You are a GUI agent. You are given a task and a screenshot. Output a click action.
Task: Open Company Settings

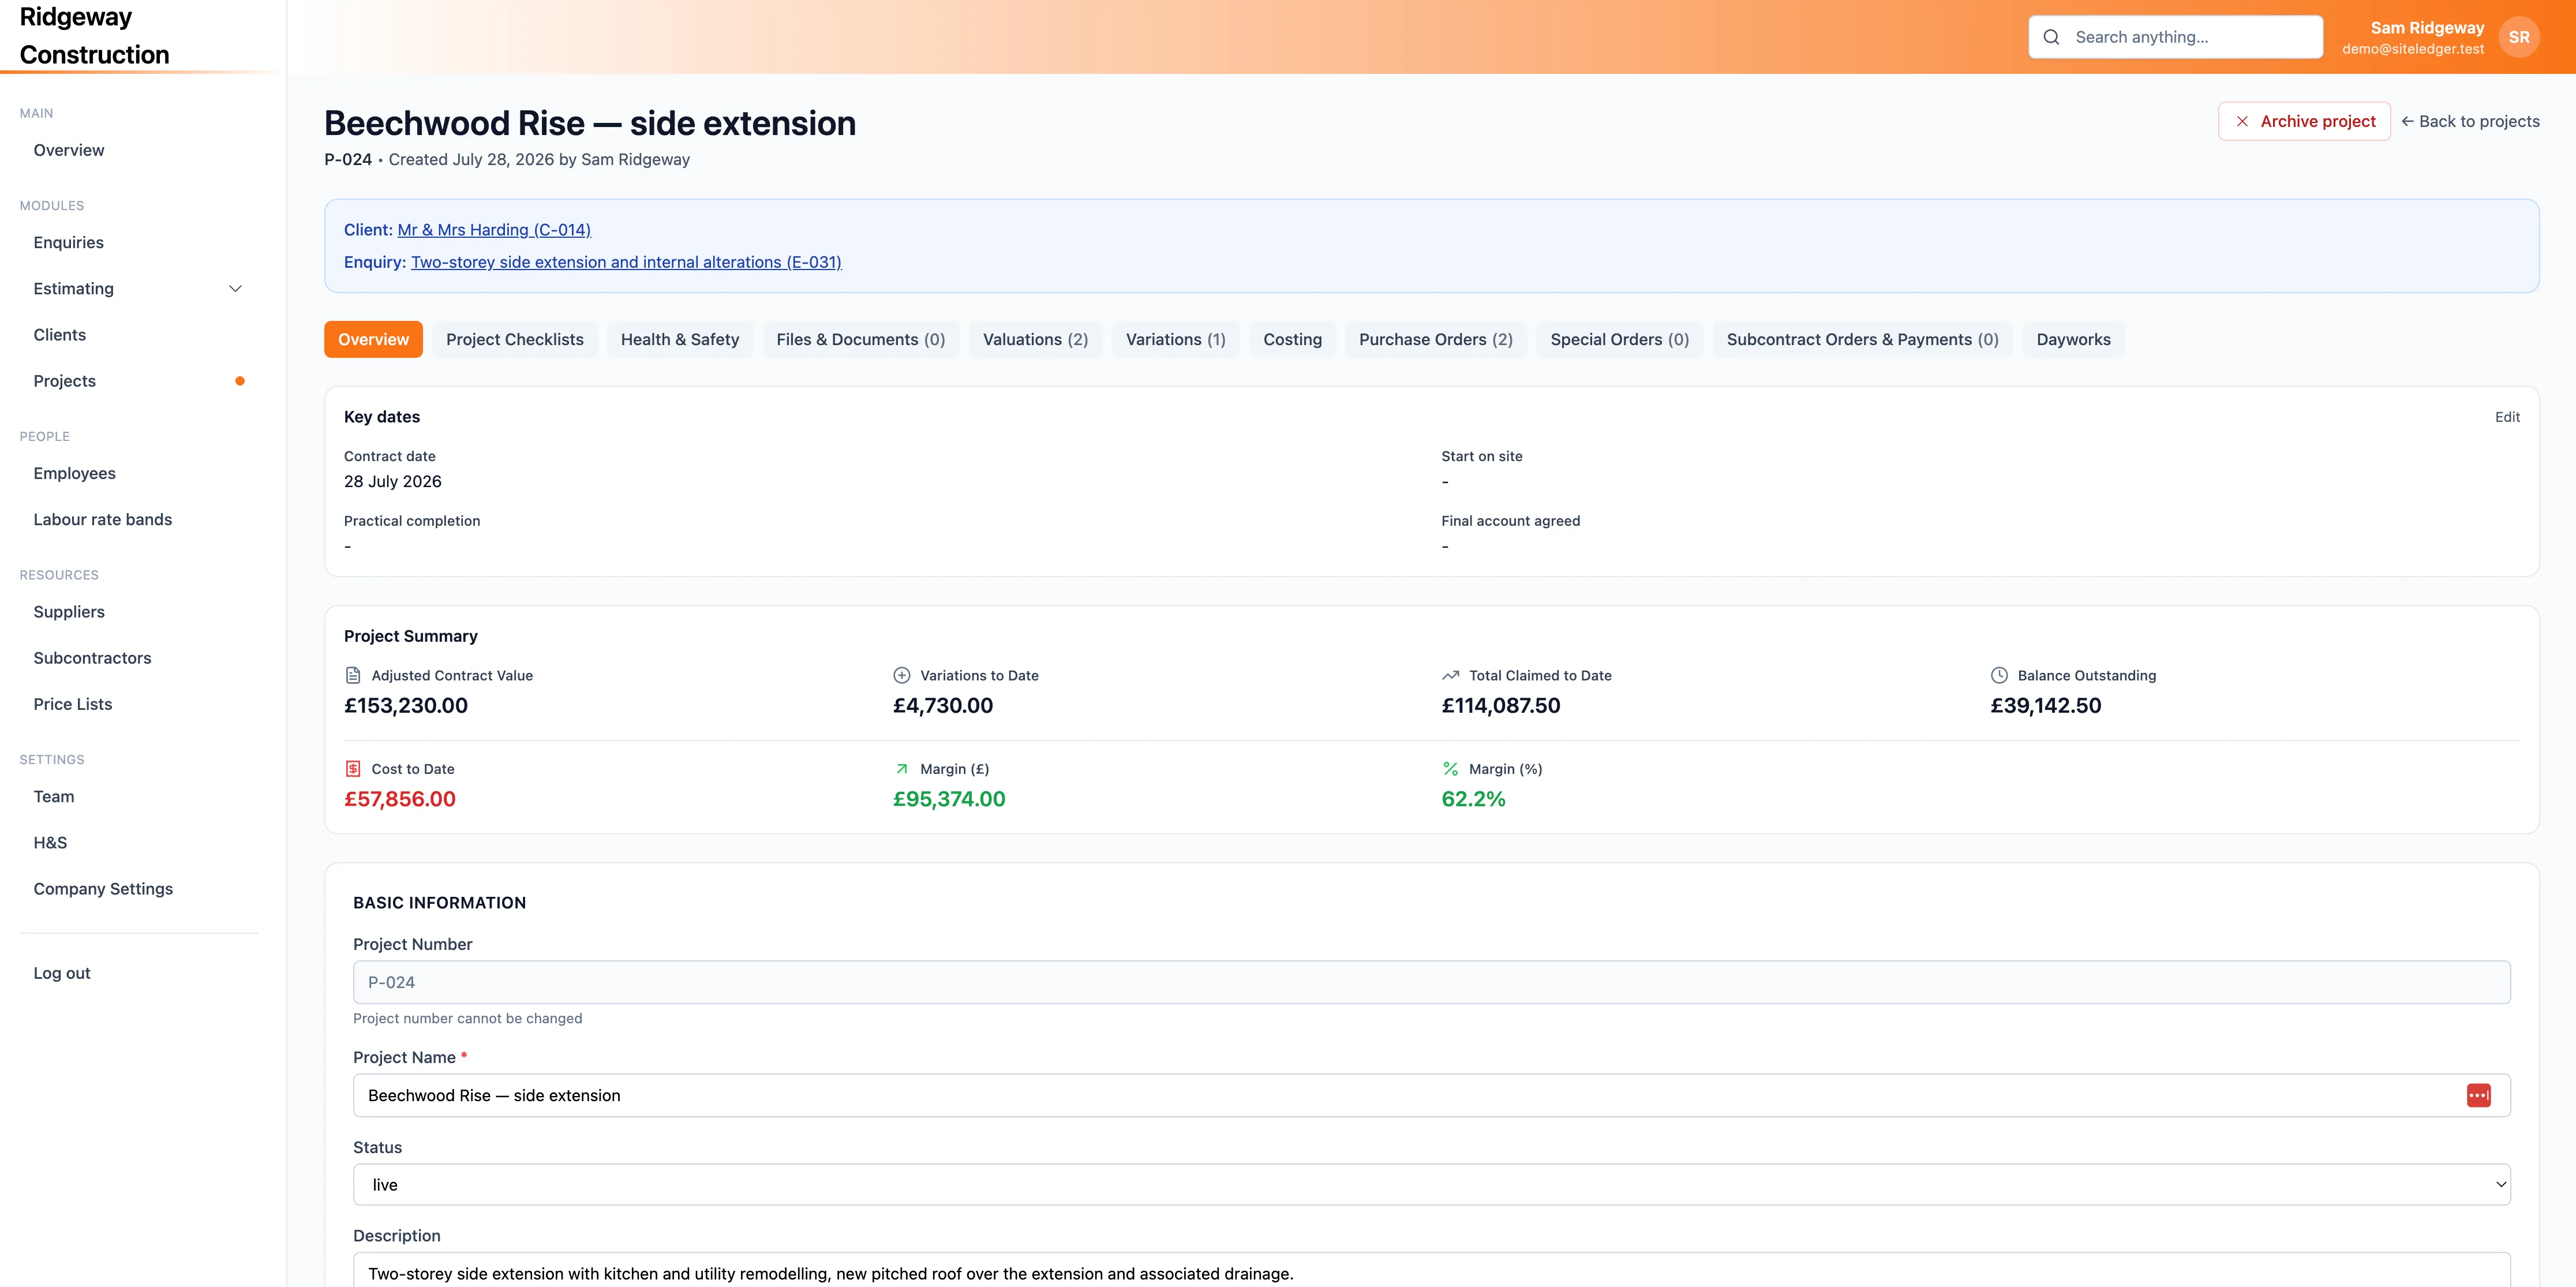(x=103, y=889)
